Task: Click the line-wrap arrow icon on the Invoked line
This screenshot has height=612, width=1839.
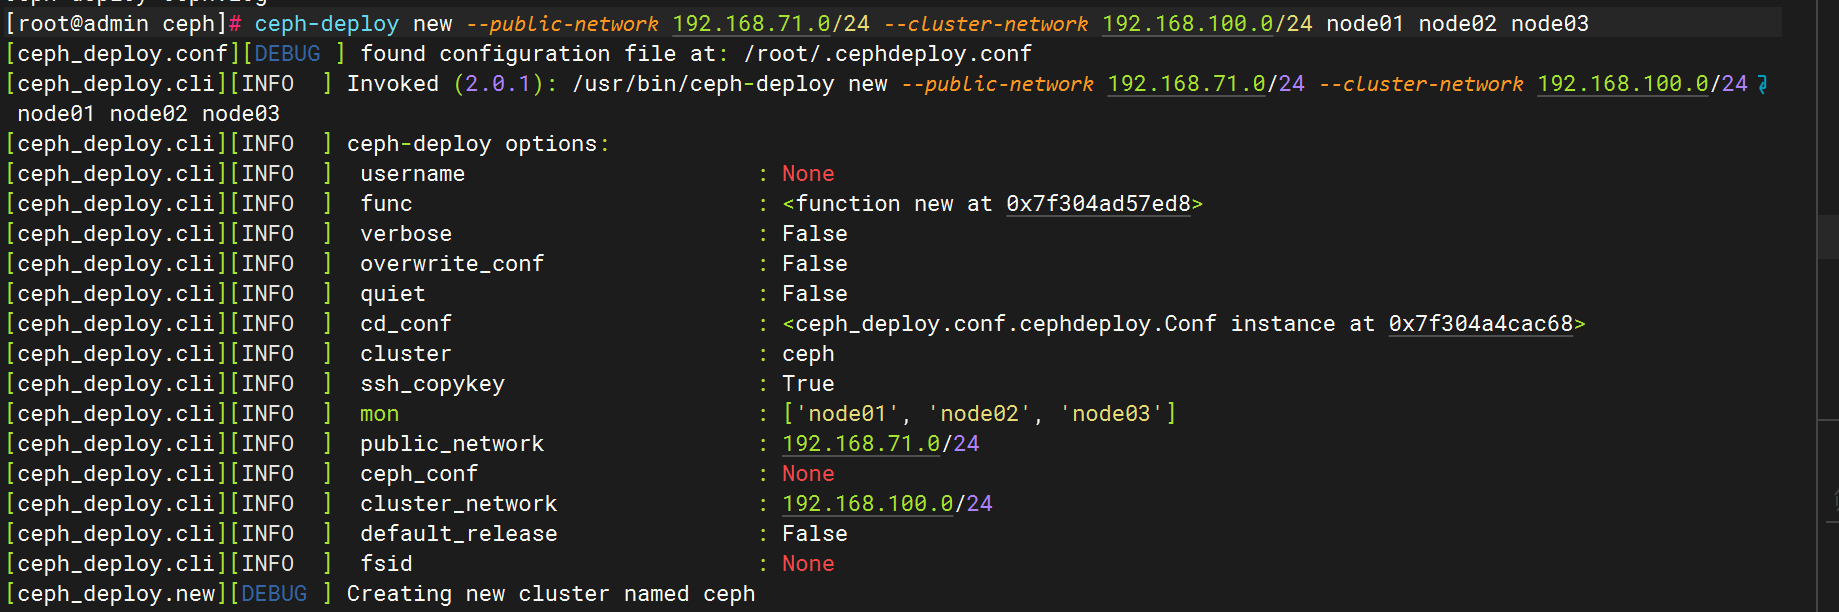Action: coord(1762,84)
